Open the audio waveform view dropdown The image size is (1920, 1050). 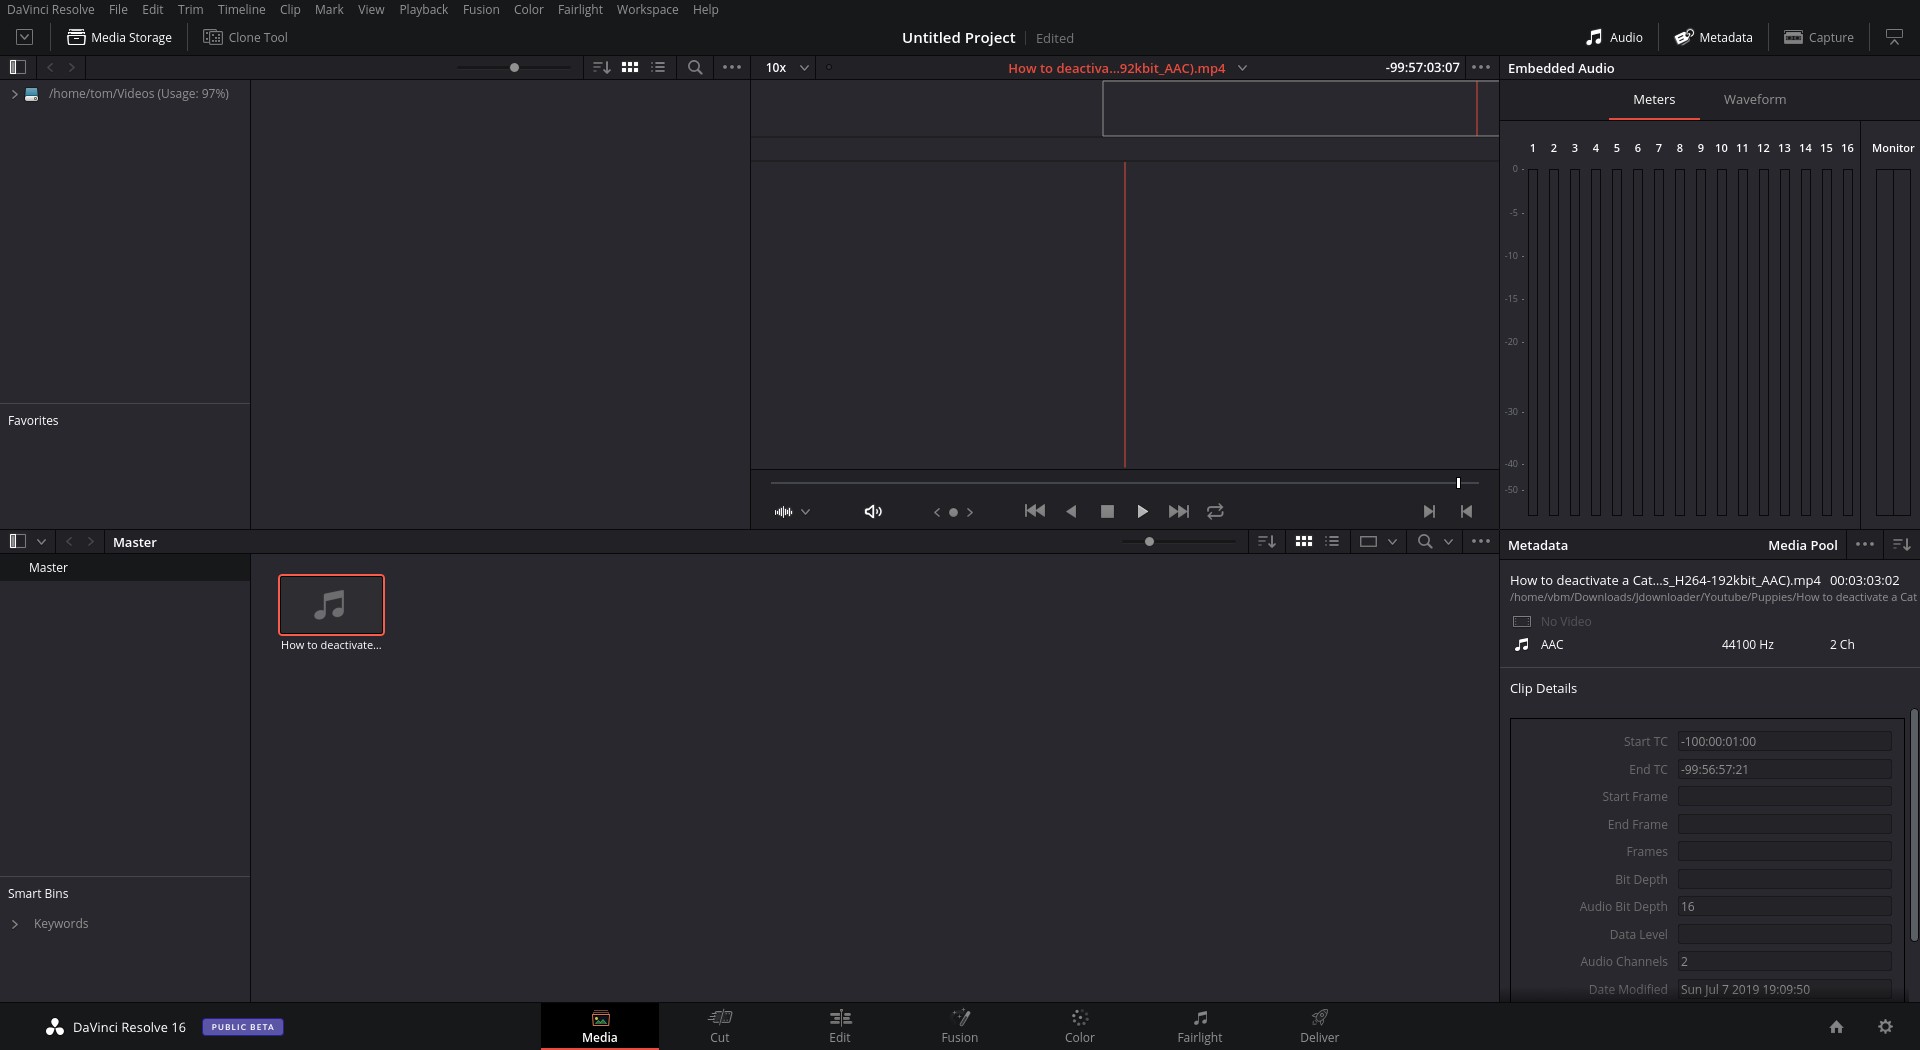point(805,512)
